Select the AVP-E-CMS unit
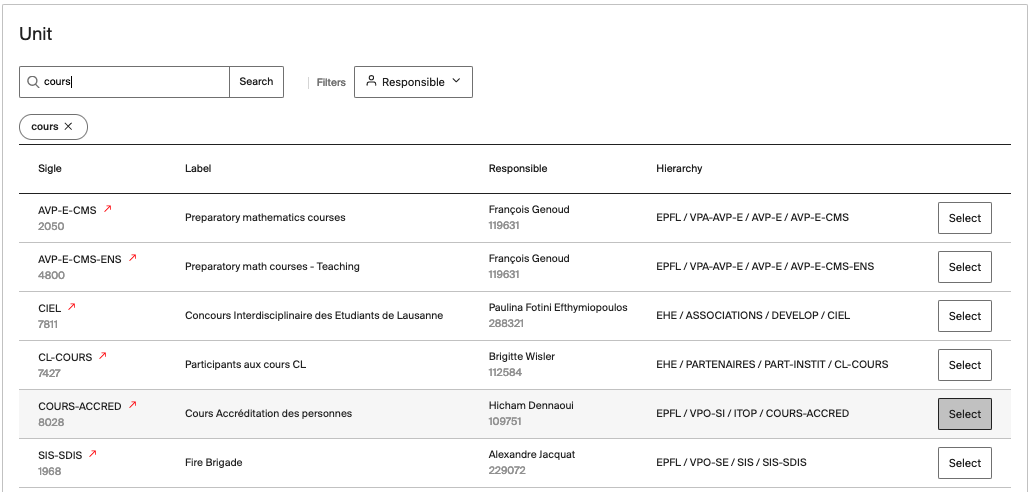Image resolution: width=1033 pixels, height=492 pixels. [x=964, y=218]
